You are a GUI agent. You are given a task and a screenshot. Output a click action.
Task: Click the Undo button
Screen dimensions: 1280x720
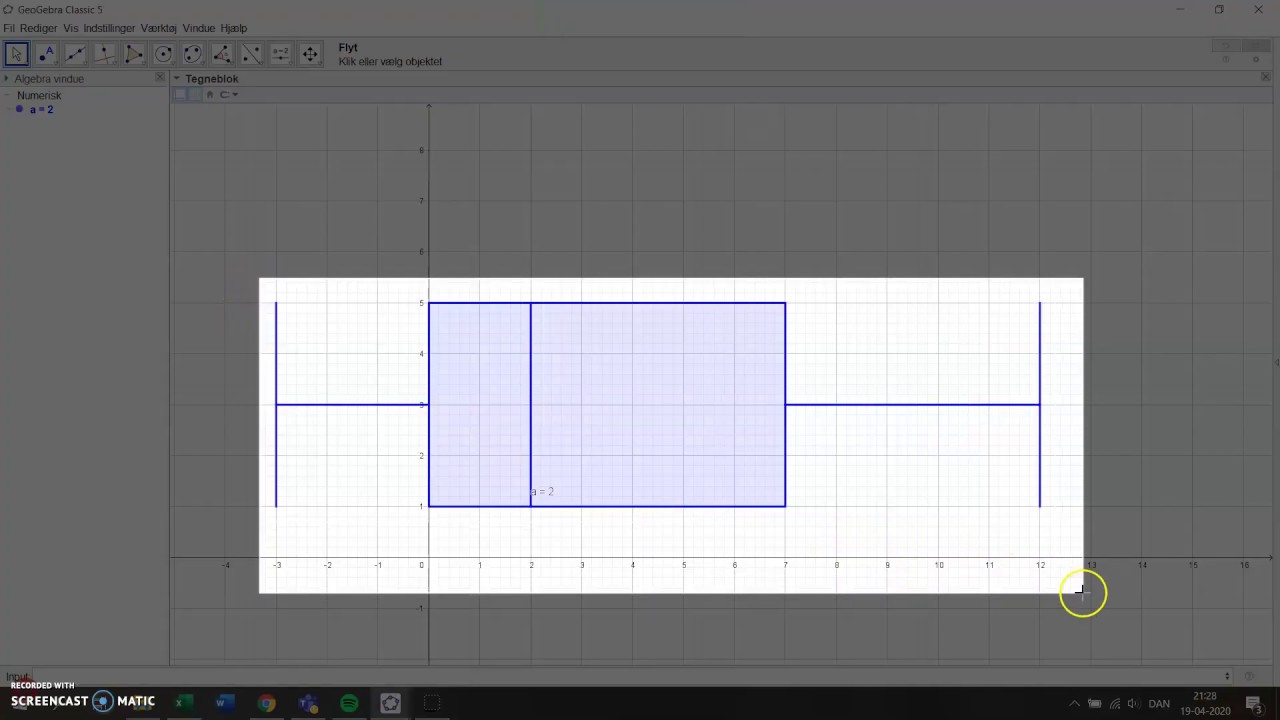tap(1225, 46)
